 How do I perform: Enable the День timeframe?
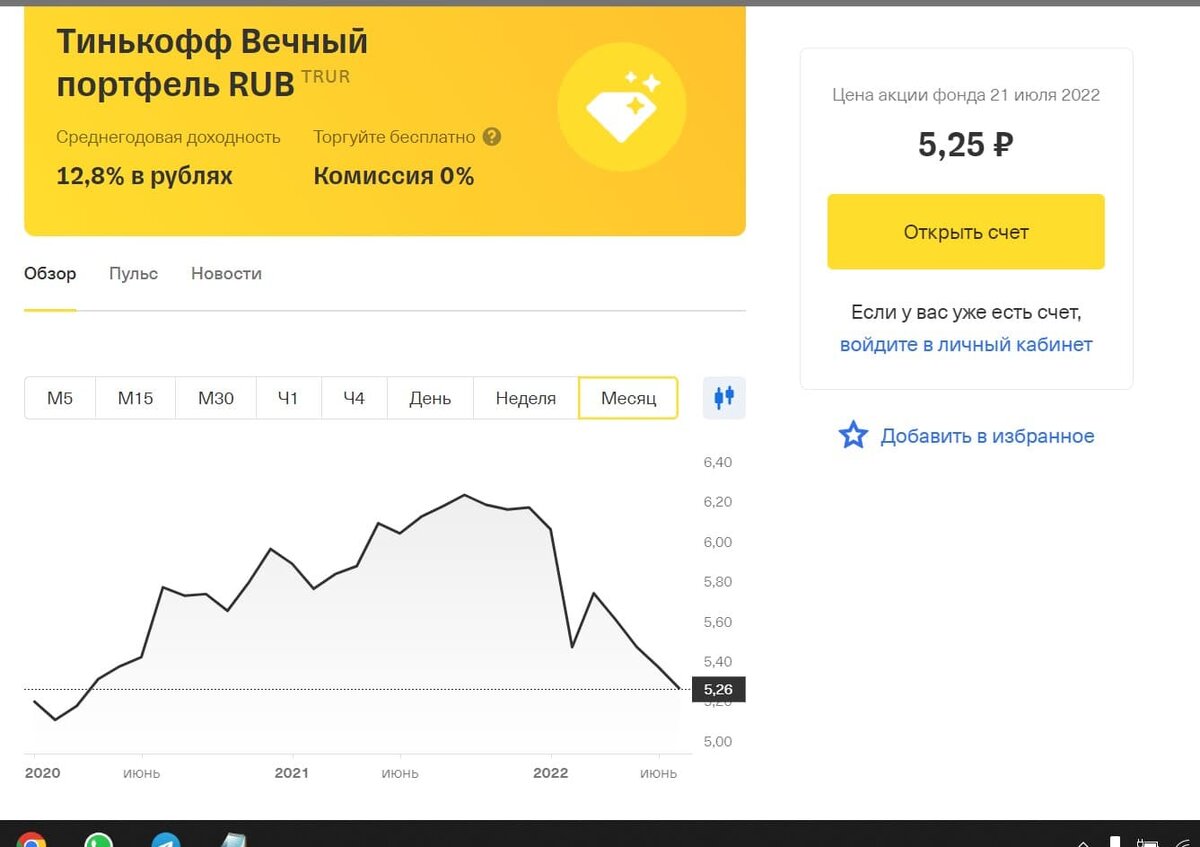pos(429,397)
